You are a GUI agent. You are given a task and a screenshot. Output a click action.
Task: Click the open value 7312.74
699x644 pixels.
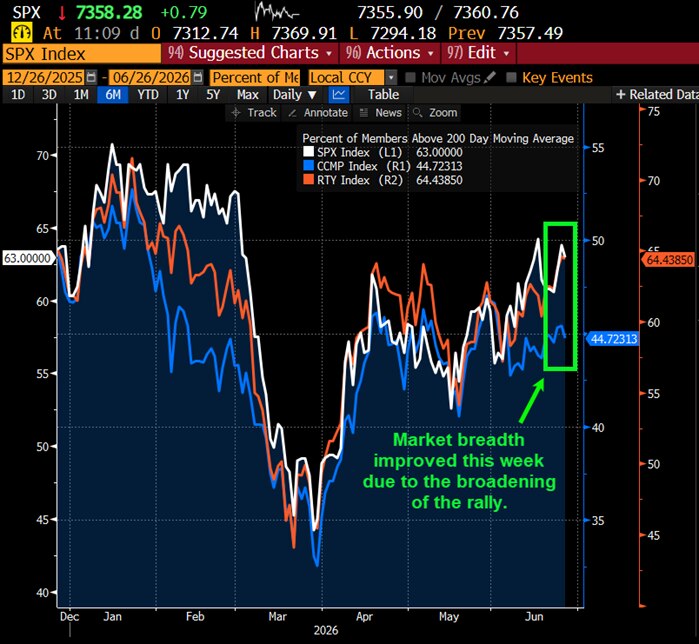205,33
